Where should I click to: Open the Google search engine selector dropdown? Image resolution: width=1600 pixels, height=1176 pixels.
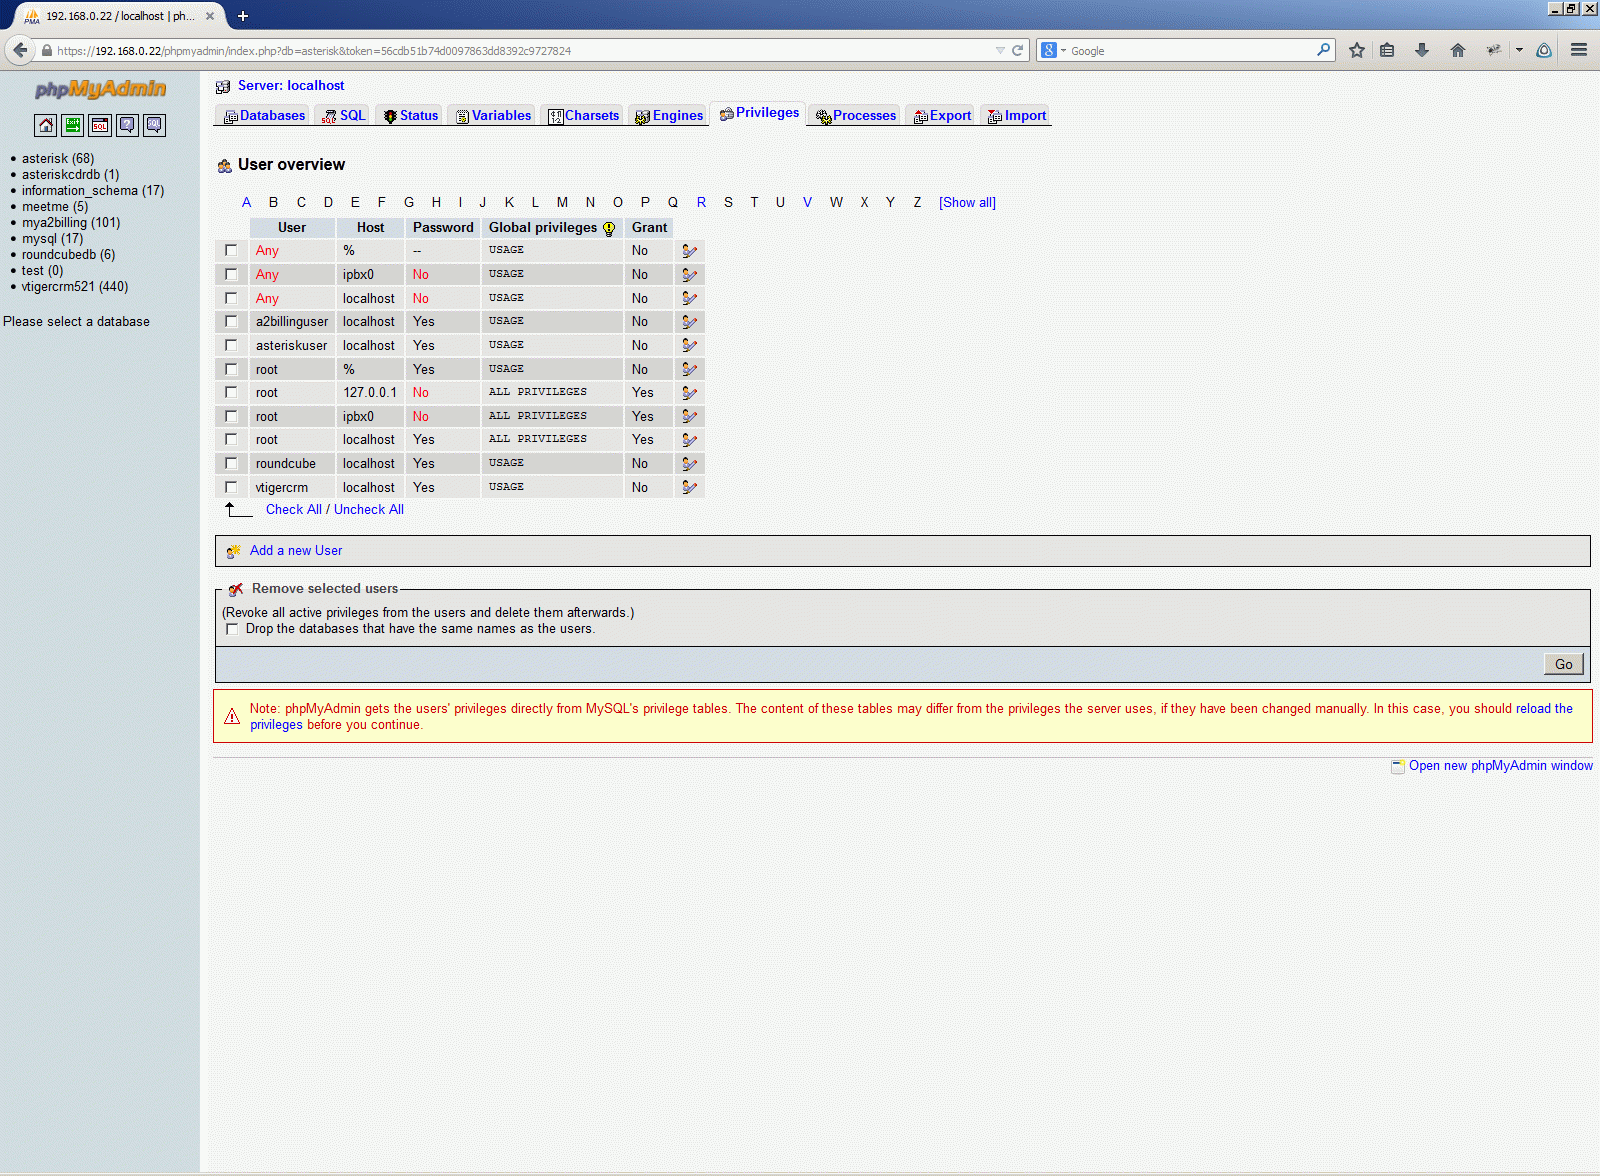coord(1053,50)
